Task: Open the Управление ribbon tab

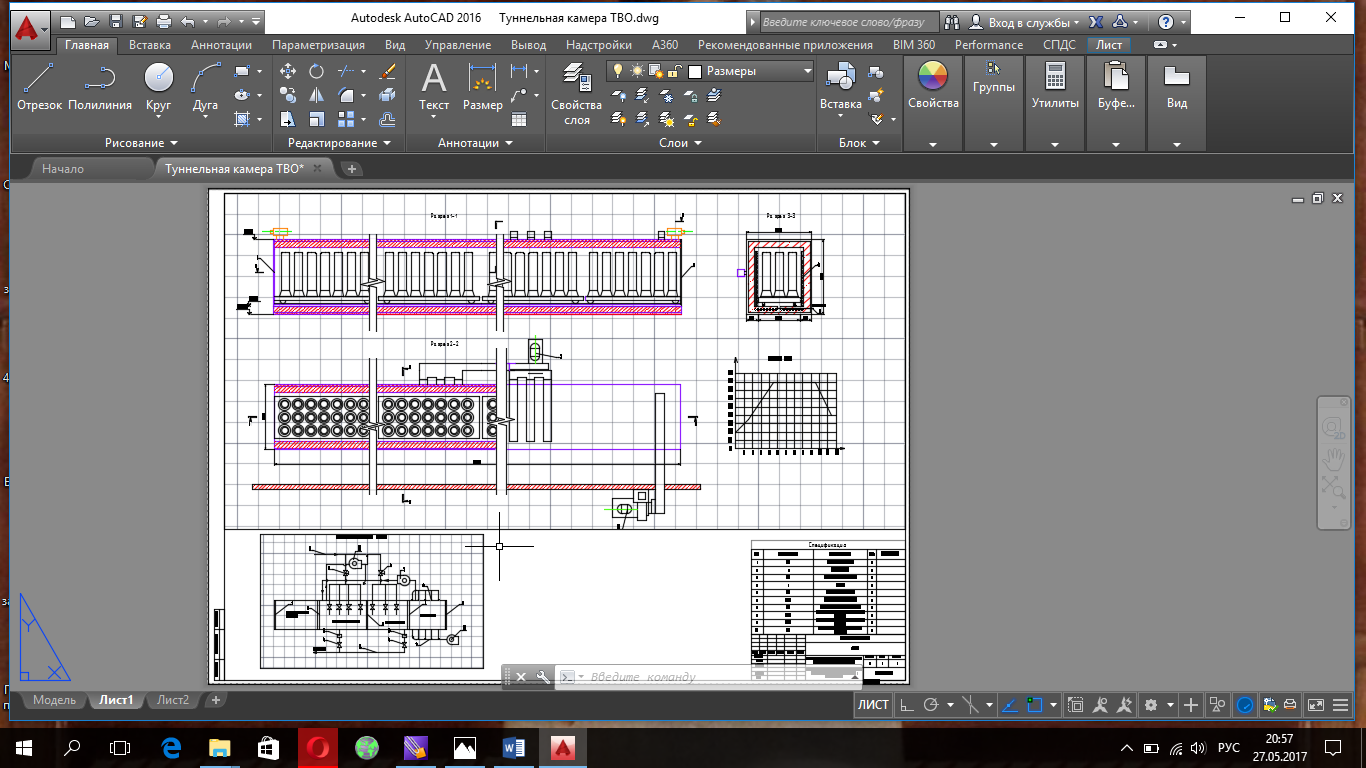Action: tap(457, 45)
